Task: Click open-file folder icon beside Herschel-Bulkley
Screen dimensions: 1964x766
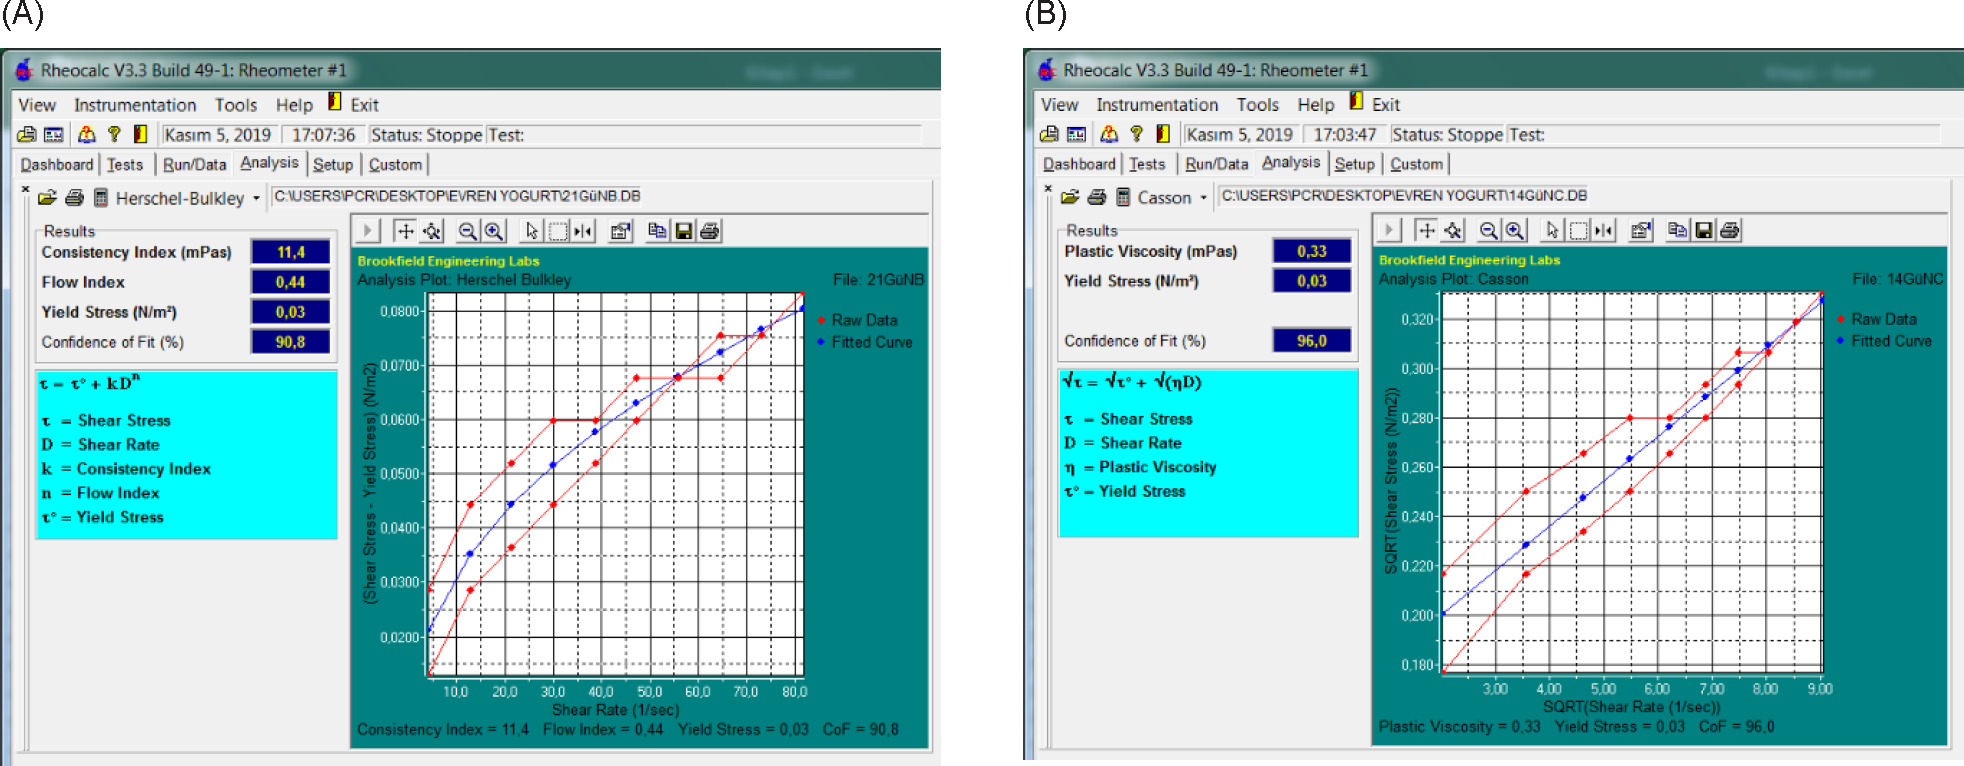Action: 47,198
